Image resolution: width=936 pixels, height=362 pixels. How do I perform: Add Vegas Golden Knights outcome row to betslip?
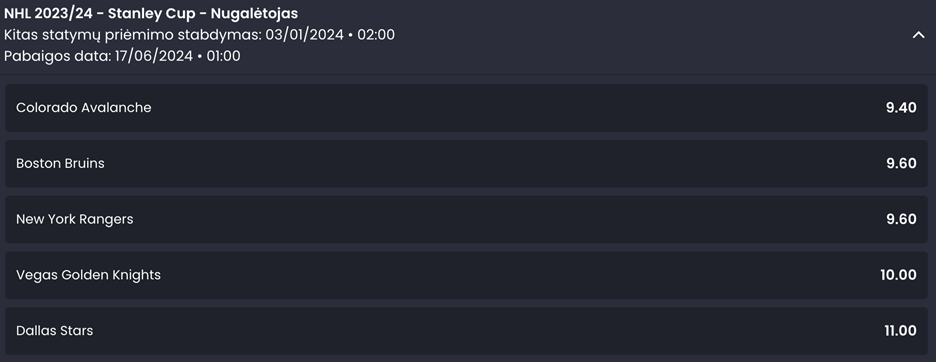467,275
